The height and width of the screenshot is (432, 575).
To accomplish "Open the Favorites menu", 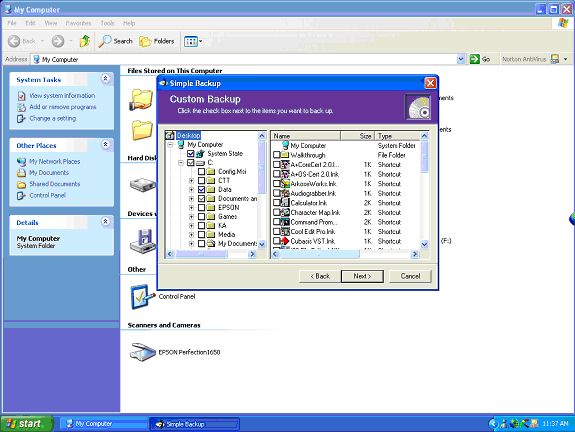I will 78,23.
